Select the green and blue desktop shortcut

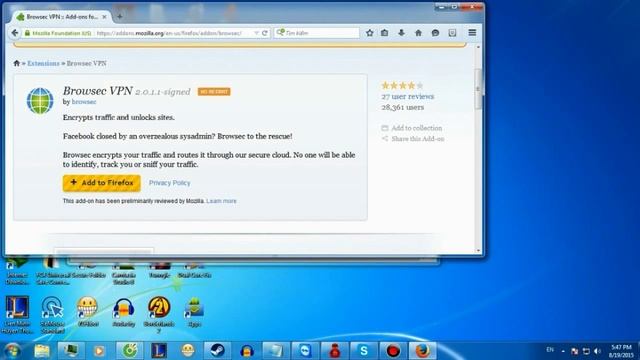(194, 312)
